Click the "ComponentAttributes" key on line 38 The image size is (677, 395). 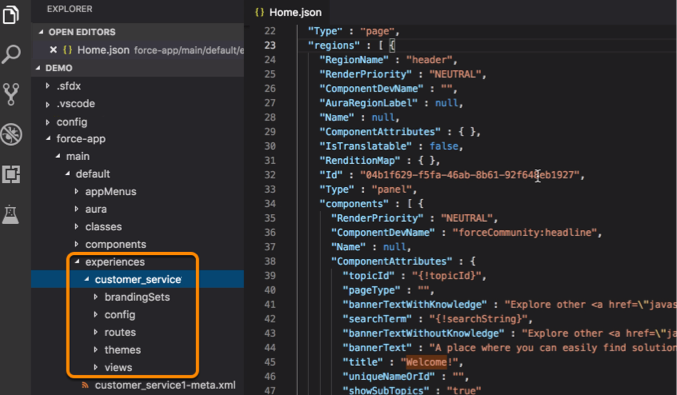click(392, 261)
